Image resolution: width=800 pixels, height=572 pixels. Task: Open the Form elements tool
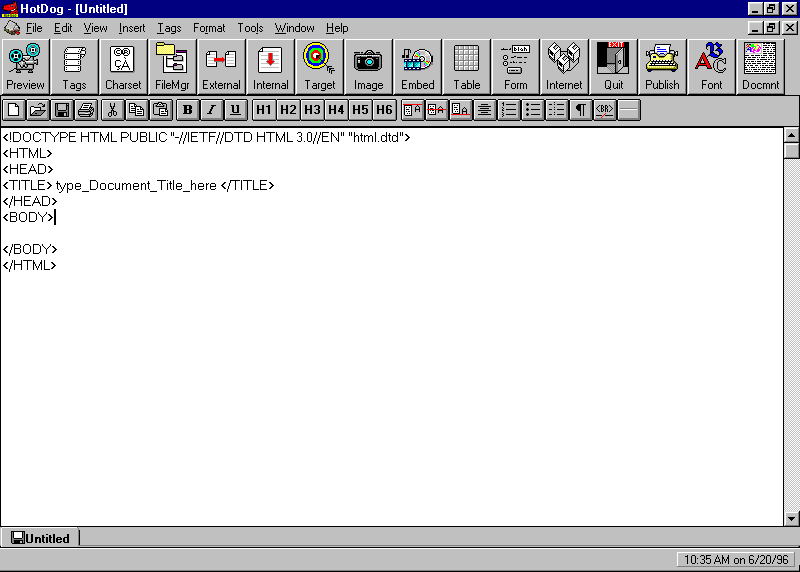[515, 67]
